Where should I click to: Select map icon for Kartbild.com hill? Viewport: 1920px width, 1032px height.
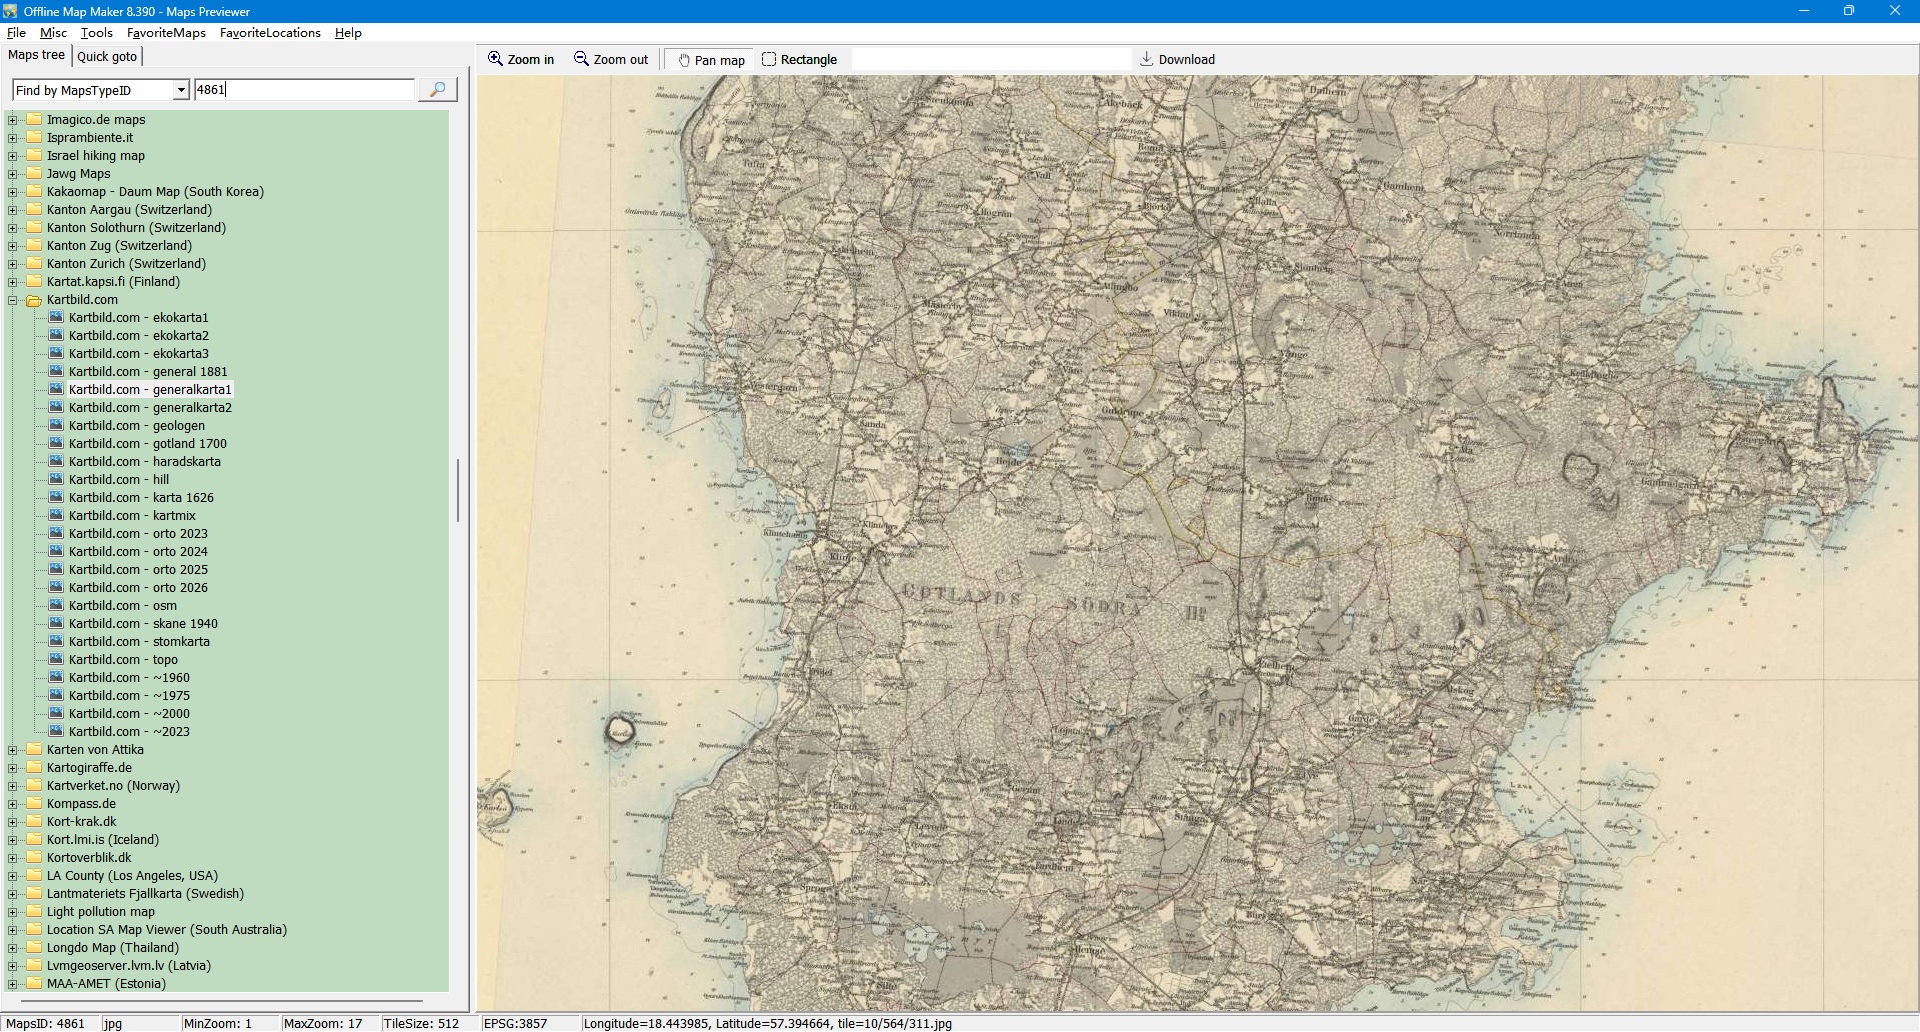56,479
